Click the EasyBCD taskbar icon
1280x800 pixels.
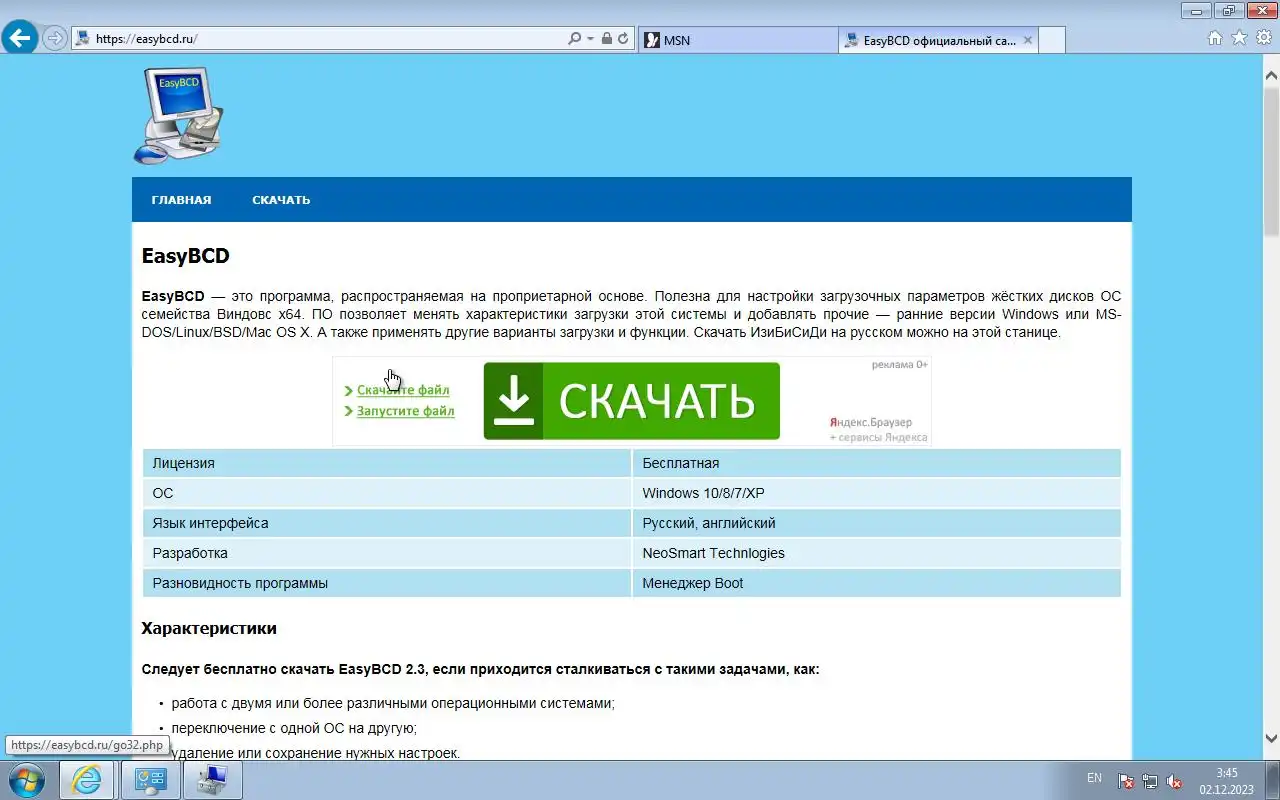(x=212, y=780)
